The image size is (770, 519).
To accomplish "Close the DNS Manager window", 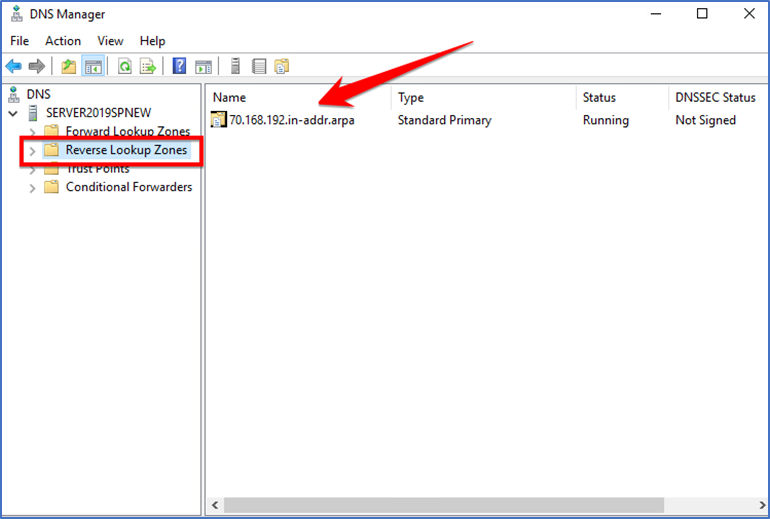I will (749, 14).
